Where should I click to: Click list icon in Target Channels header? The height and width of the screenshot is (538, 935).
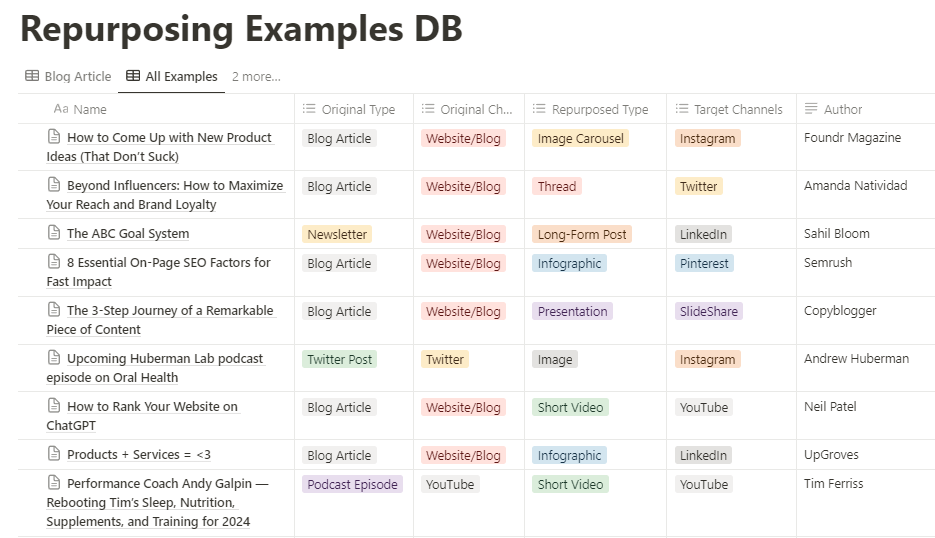682,109
